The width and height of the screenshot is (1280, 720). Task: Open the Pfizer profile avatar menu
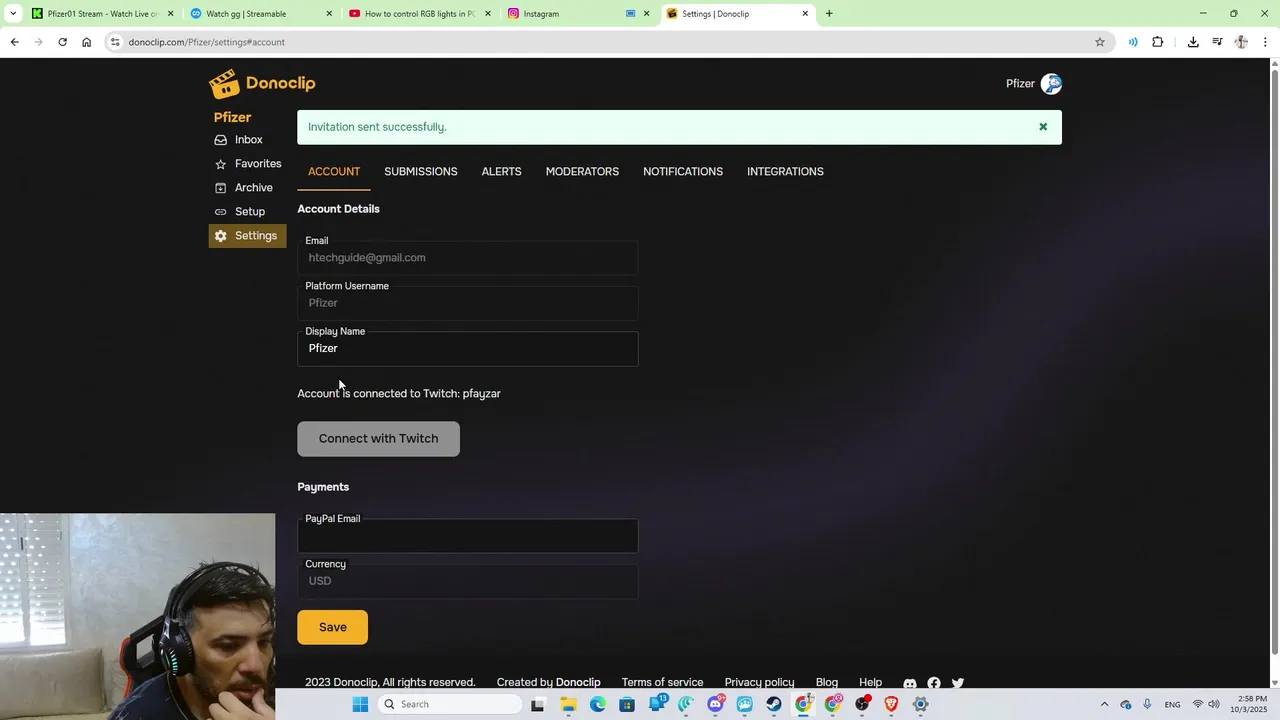point(1051,84)
